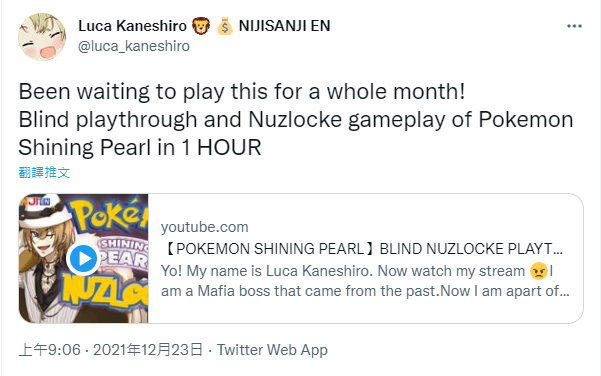Open the POKEMON SHINING PEARL card title
Viewport: 601px width, 376px height.
[362, 249]
